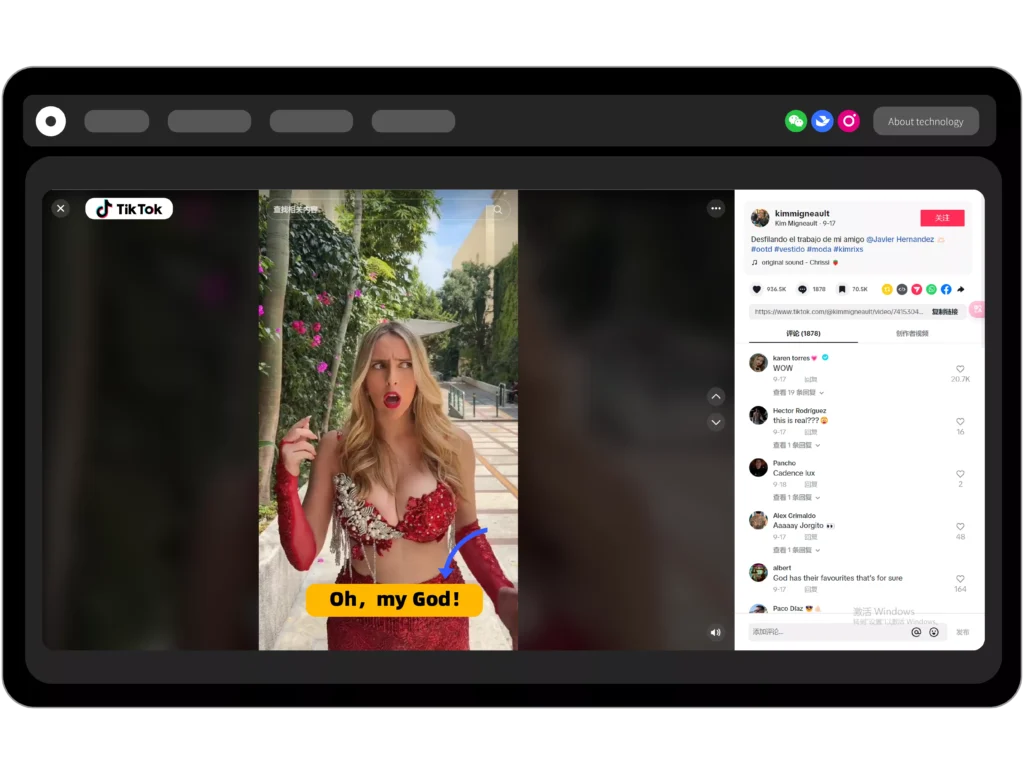Like the video with the heart icon
This screenshot has width=1024, height=768.
pyautogui.click(x=757, y=289)
